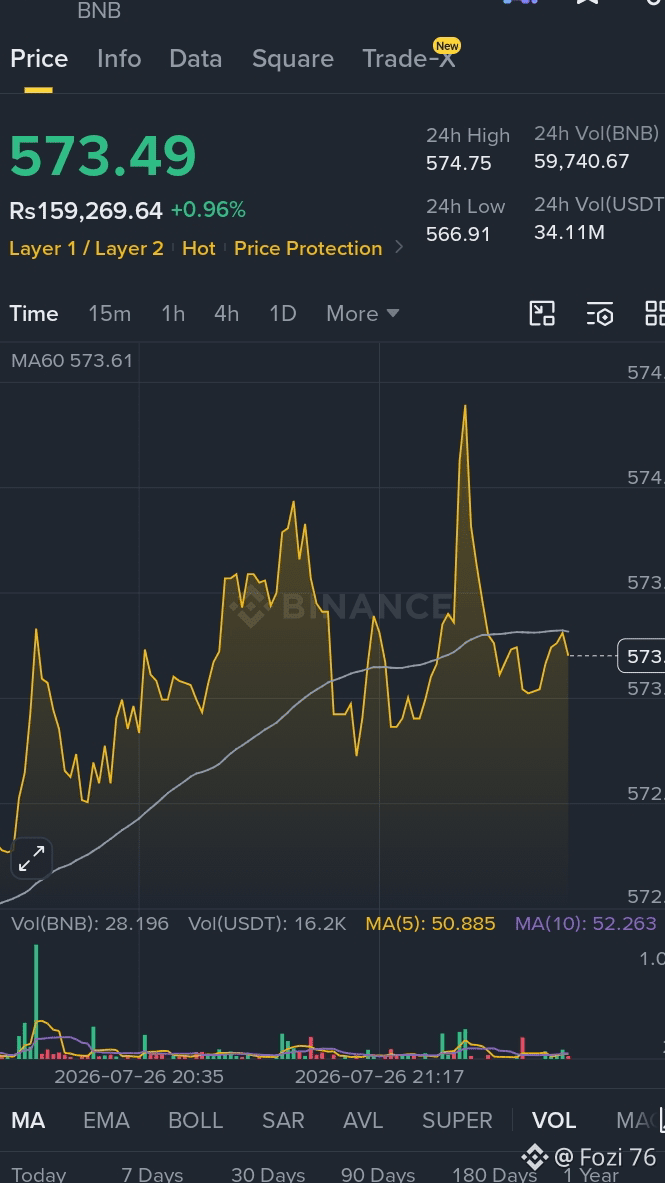This screenshot has height=1183, width=665.
Task: Tap the +0.96% change value
Action: tap(208, 210)
